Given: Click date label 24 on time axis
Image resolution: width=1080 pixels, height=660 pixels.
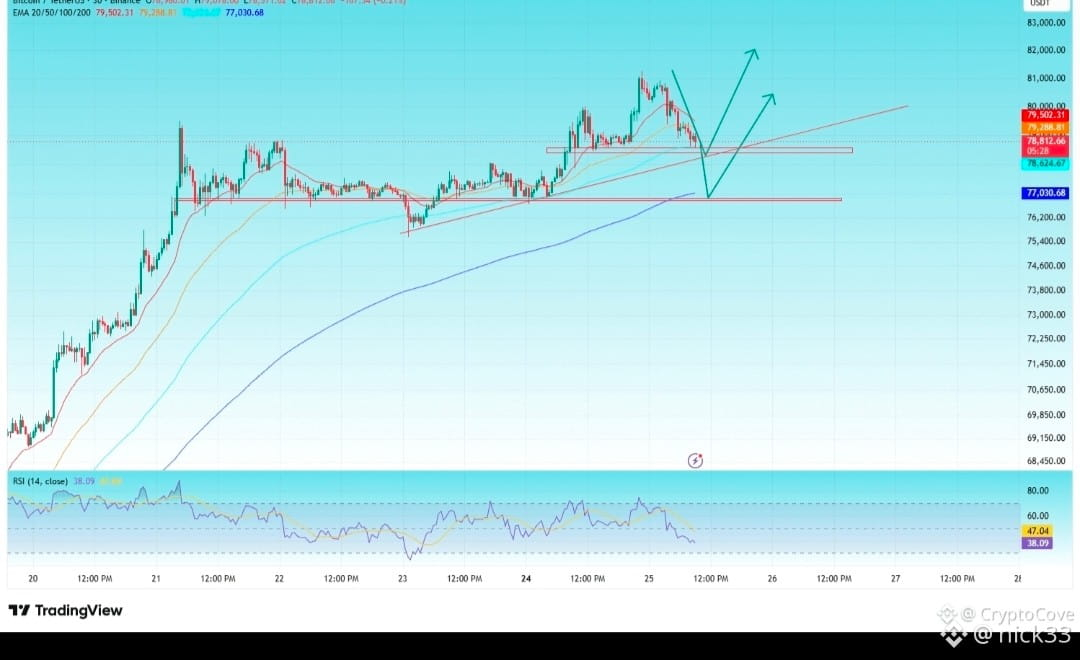Looking at the screenshot, I should tap(526, 579).
